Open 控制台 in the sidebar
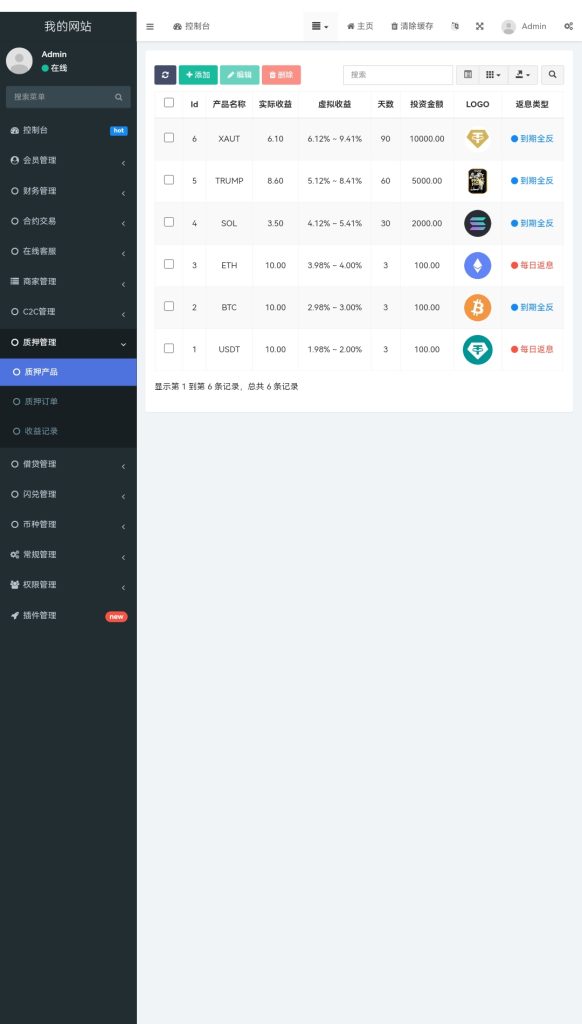 69,131
